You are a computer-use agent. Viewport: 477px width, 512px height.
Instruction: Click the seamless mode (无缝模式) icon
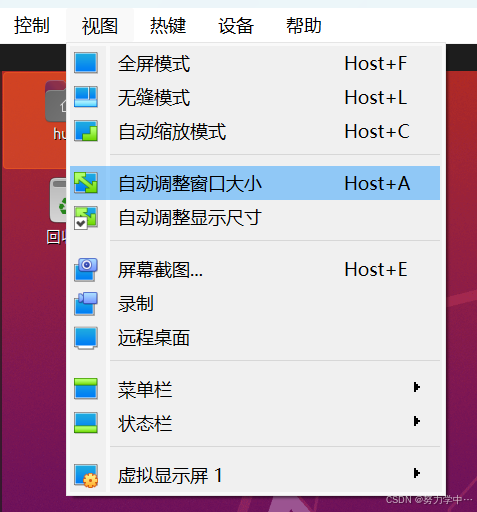pyautogui.click(x=86, y=97)
